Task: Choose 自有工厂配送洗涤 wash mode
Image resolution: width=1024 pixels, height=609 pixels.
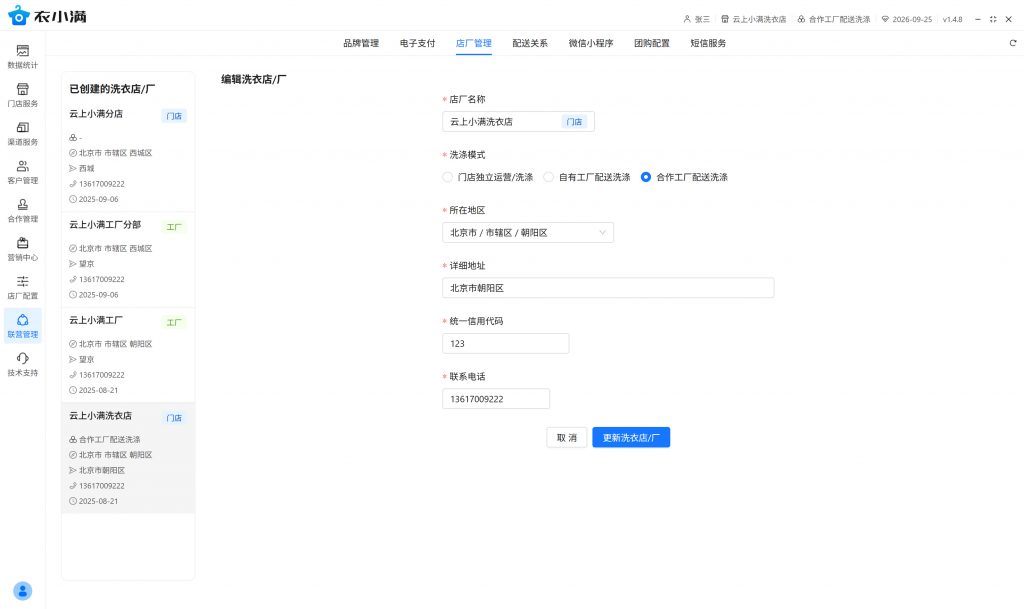Action: 549,177
